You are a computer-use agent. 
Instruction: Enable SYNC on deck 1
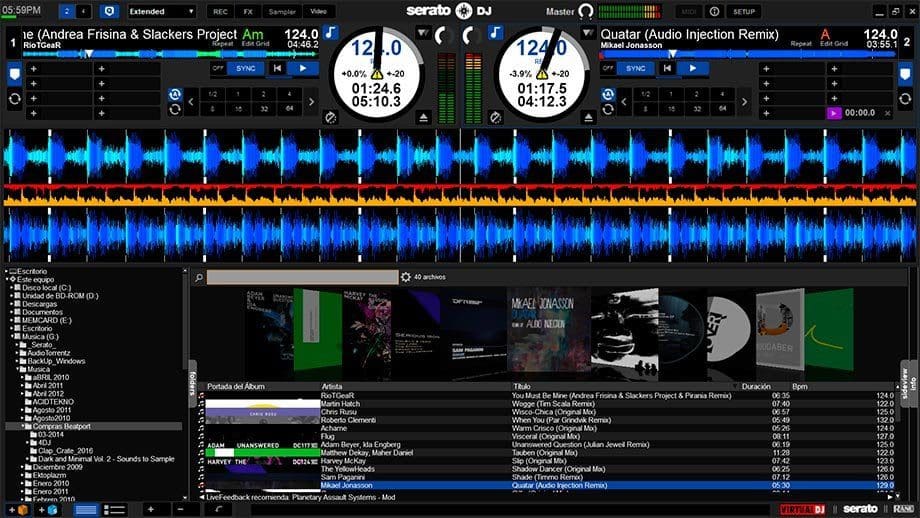pos(246,68)
